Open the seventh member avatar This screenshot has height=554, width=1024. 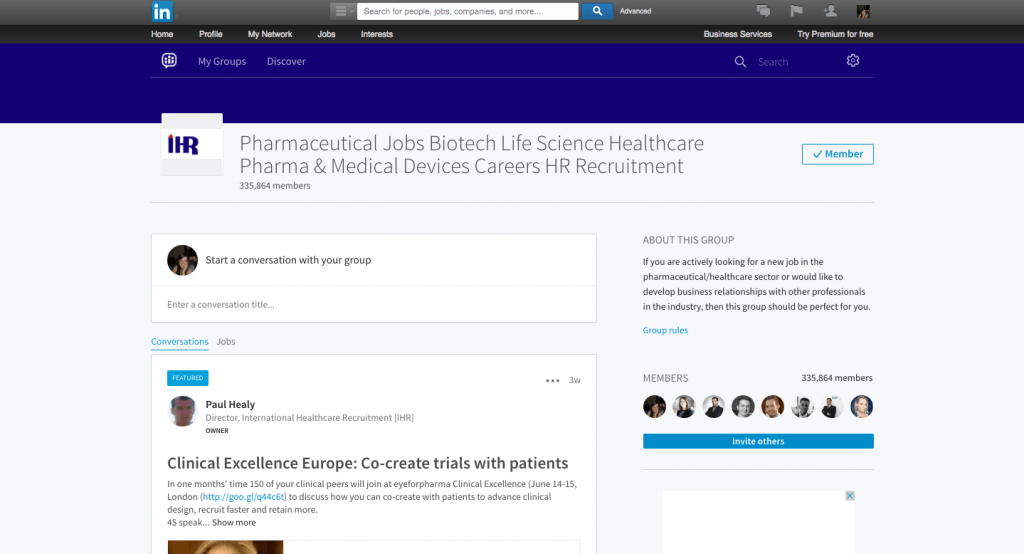tap(832, 406)
